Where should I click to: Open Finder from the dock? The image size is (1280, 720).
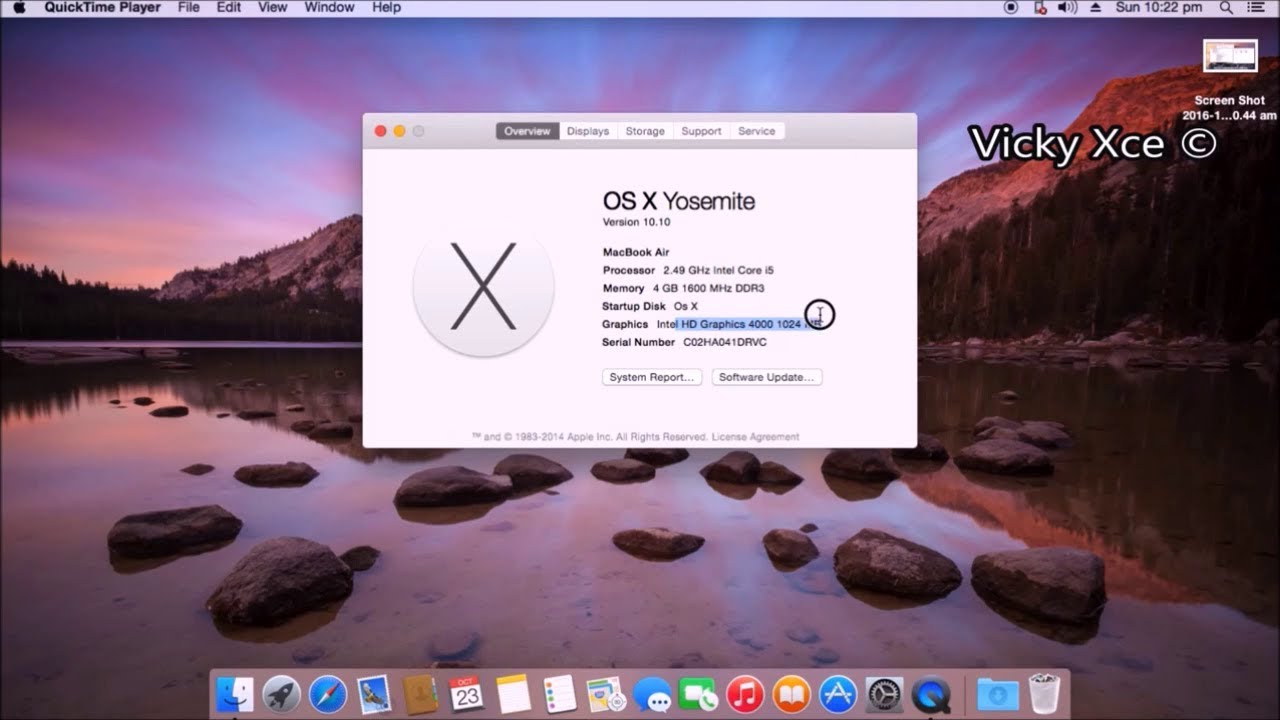[x=235, y=694]
